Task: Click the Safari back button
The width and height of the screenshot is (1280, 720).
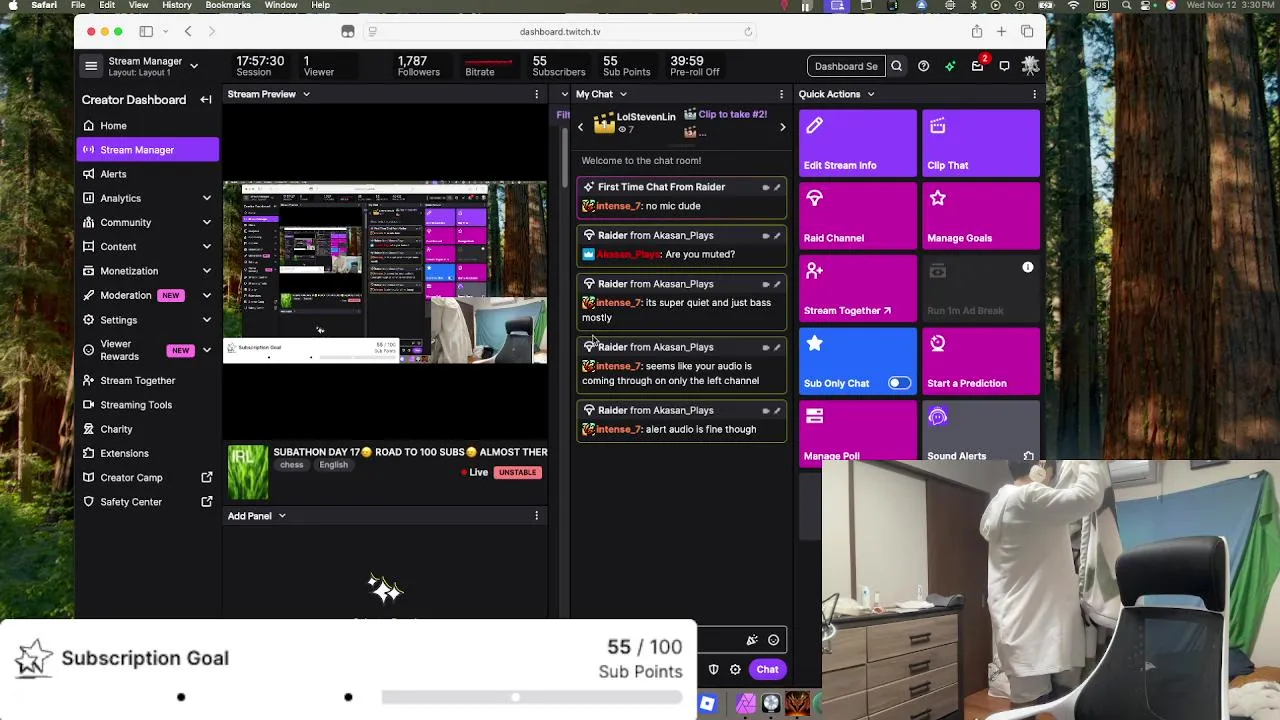Action: (x=188, y=32)
